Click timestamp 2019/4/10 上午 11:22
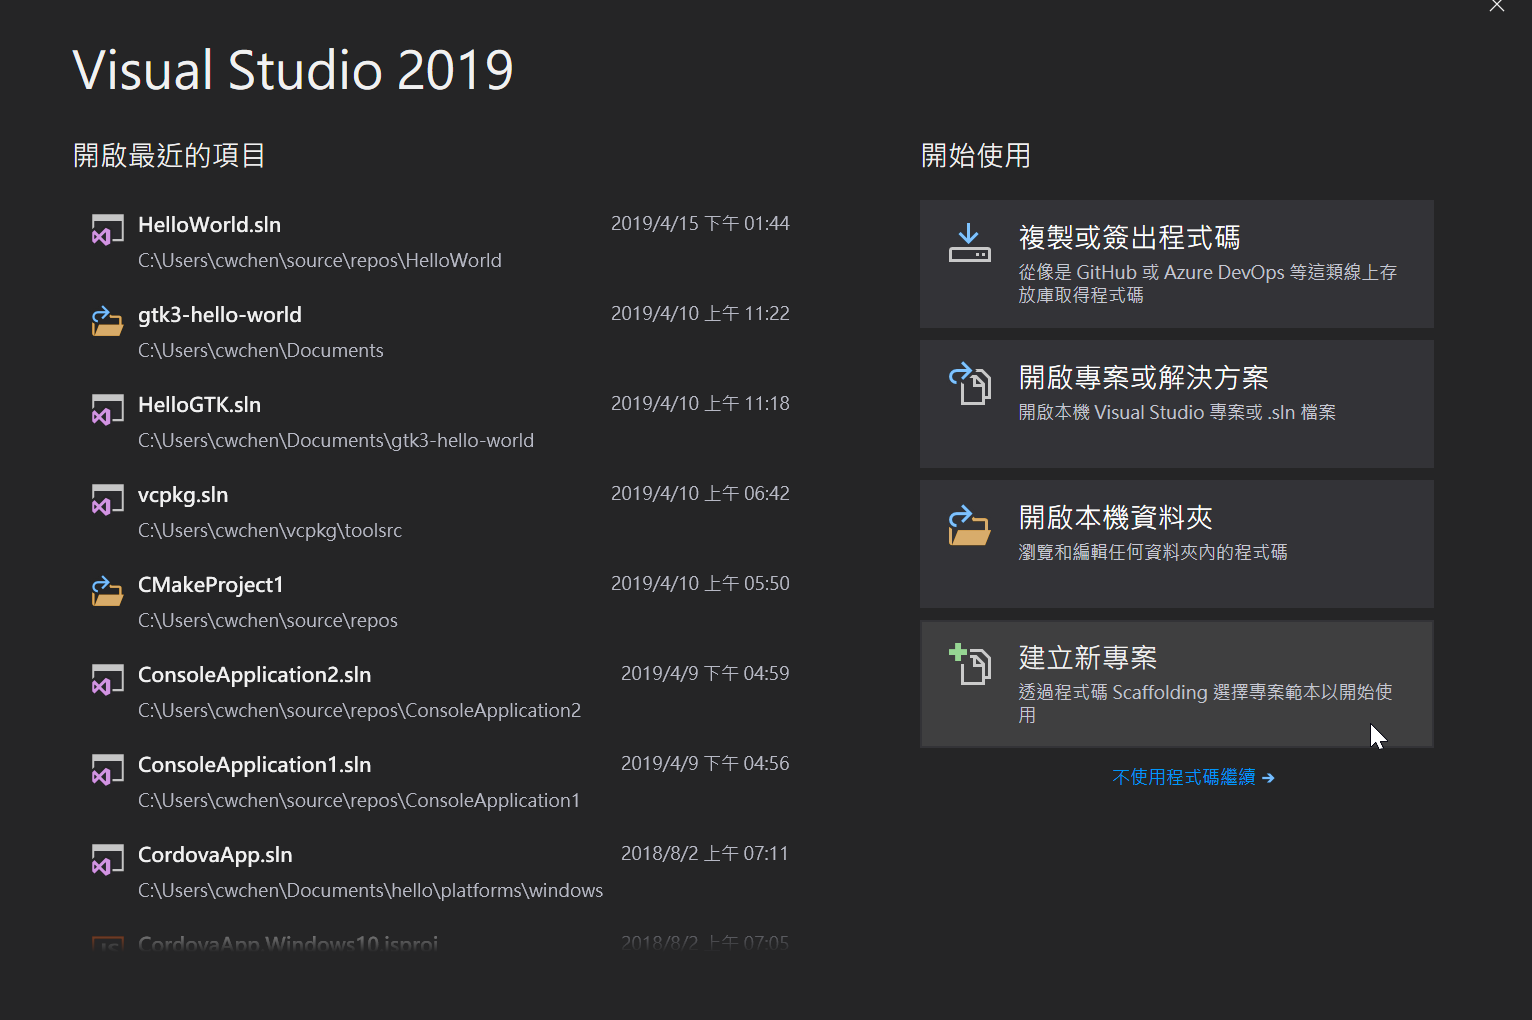 (x=700, y=313)
